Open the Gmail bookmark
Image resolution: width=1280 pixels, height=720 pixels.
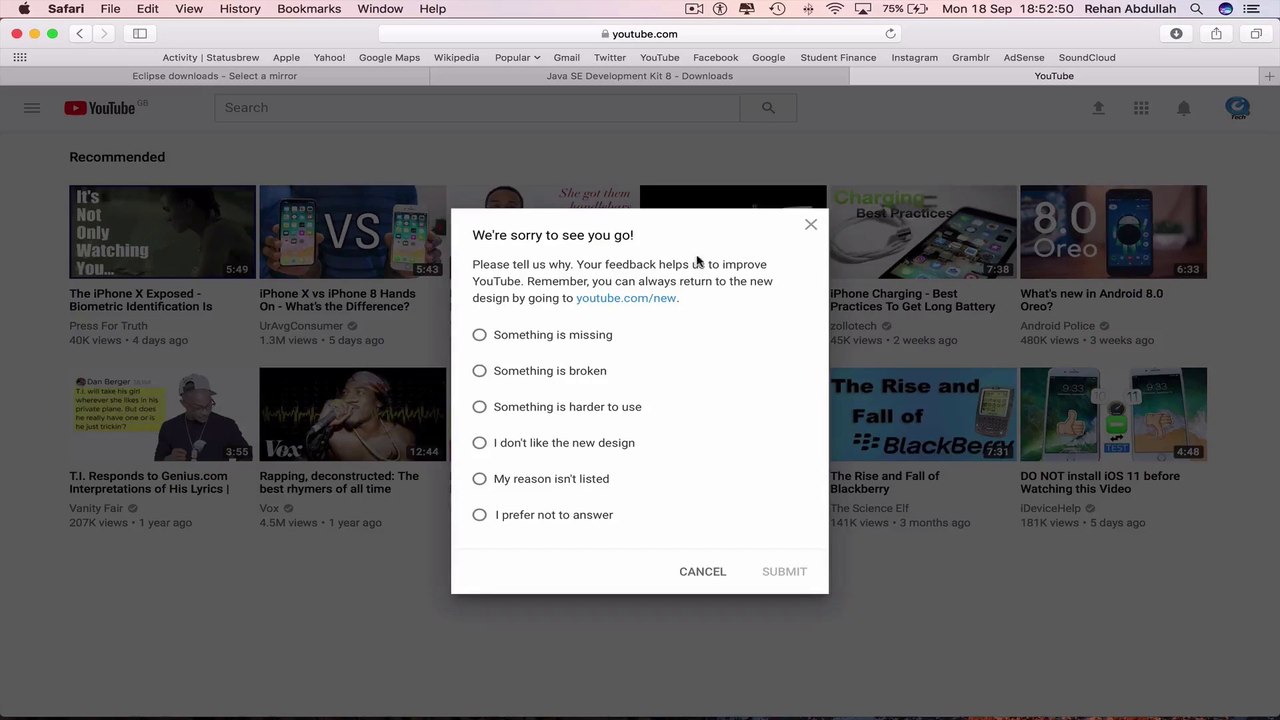click(x=566, y=57)
